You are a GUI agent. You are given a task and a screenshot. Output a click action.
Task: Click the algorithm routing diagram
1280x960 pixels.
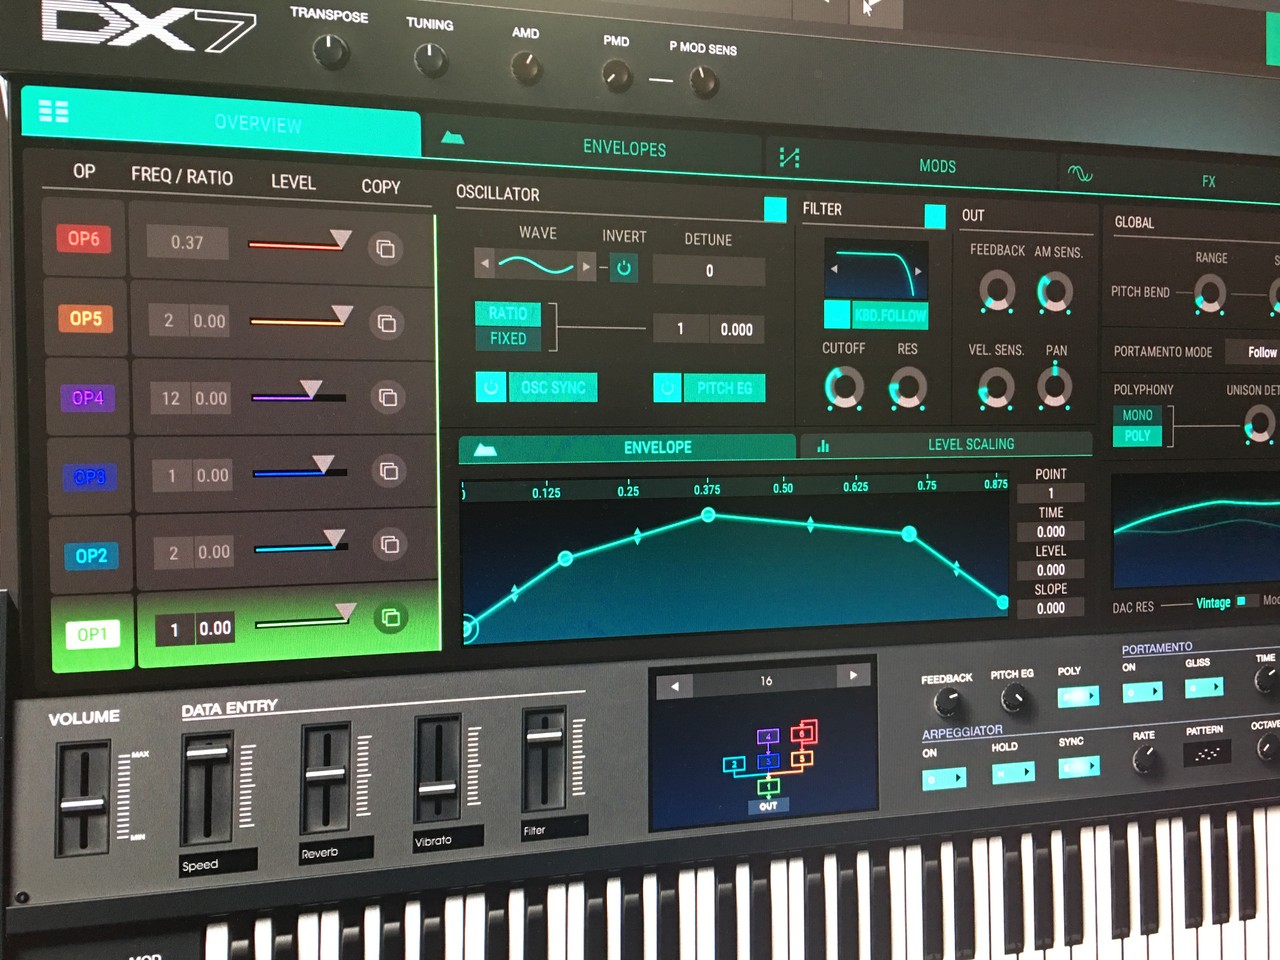click(x=768, y=765)
